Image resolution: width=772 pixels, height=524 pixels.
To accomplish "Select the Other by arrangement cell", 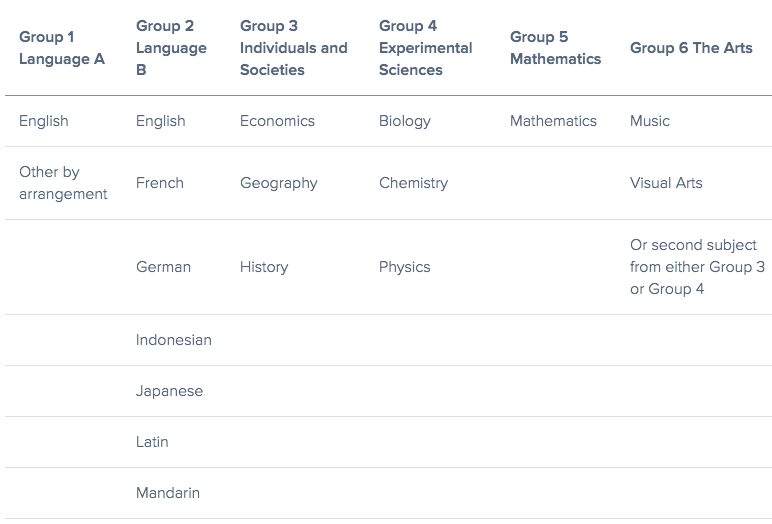I will point(62,183).
